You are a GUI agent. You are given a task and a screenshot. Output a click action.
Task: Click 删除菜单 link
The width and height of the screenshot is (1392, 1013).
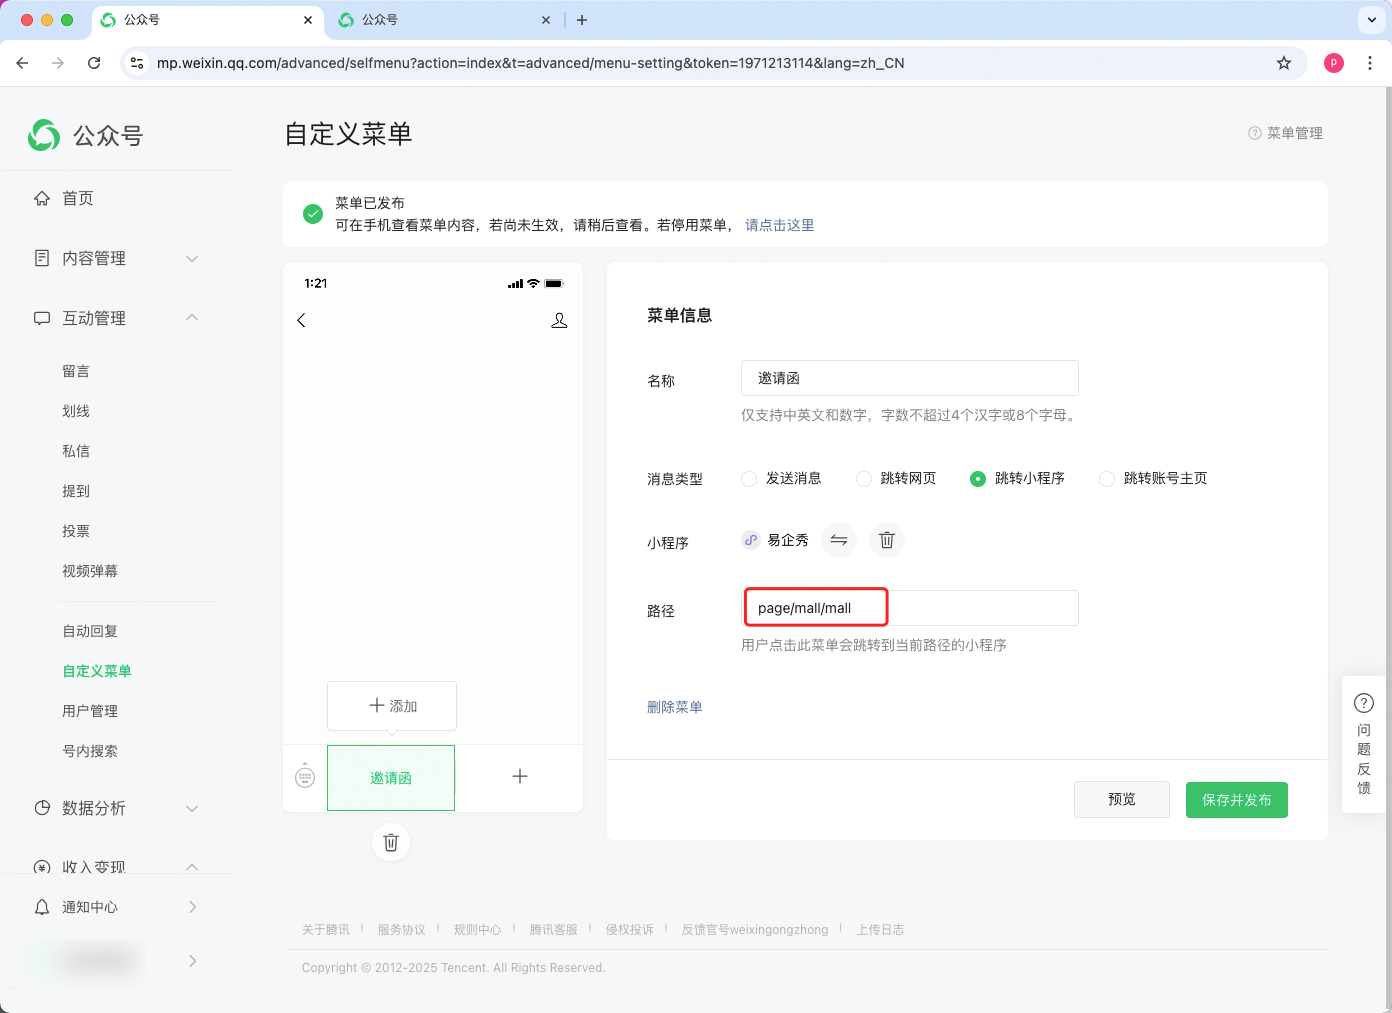(675, 707)
